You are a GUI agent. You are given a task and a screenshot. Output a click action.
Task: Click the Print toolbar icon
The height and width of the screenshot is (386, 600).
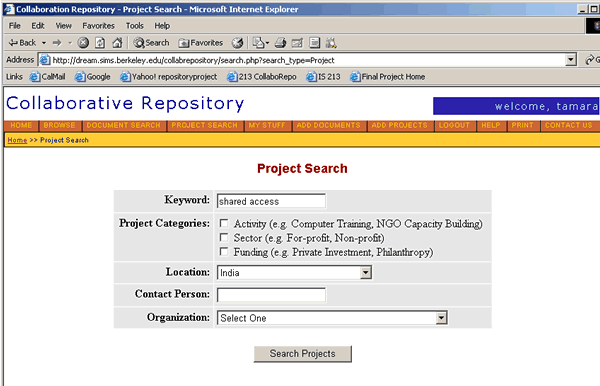[280, 43]
